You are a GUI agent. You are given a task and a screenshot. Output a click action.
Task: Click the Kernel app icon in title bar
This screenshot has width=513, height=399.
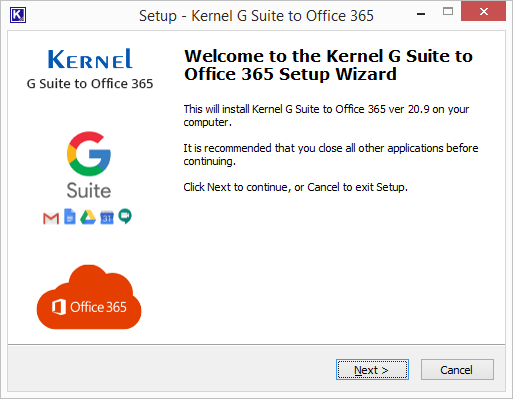click(18, 15)
